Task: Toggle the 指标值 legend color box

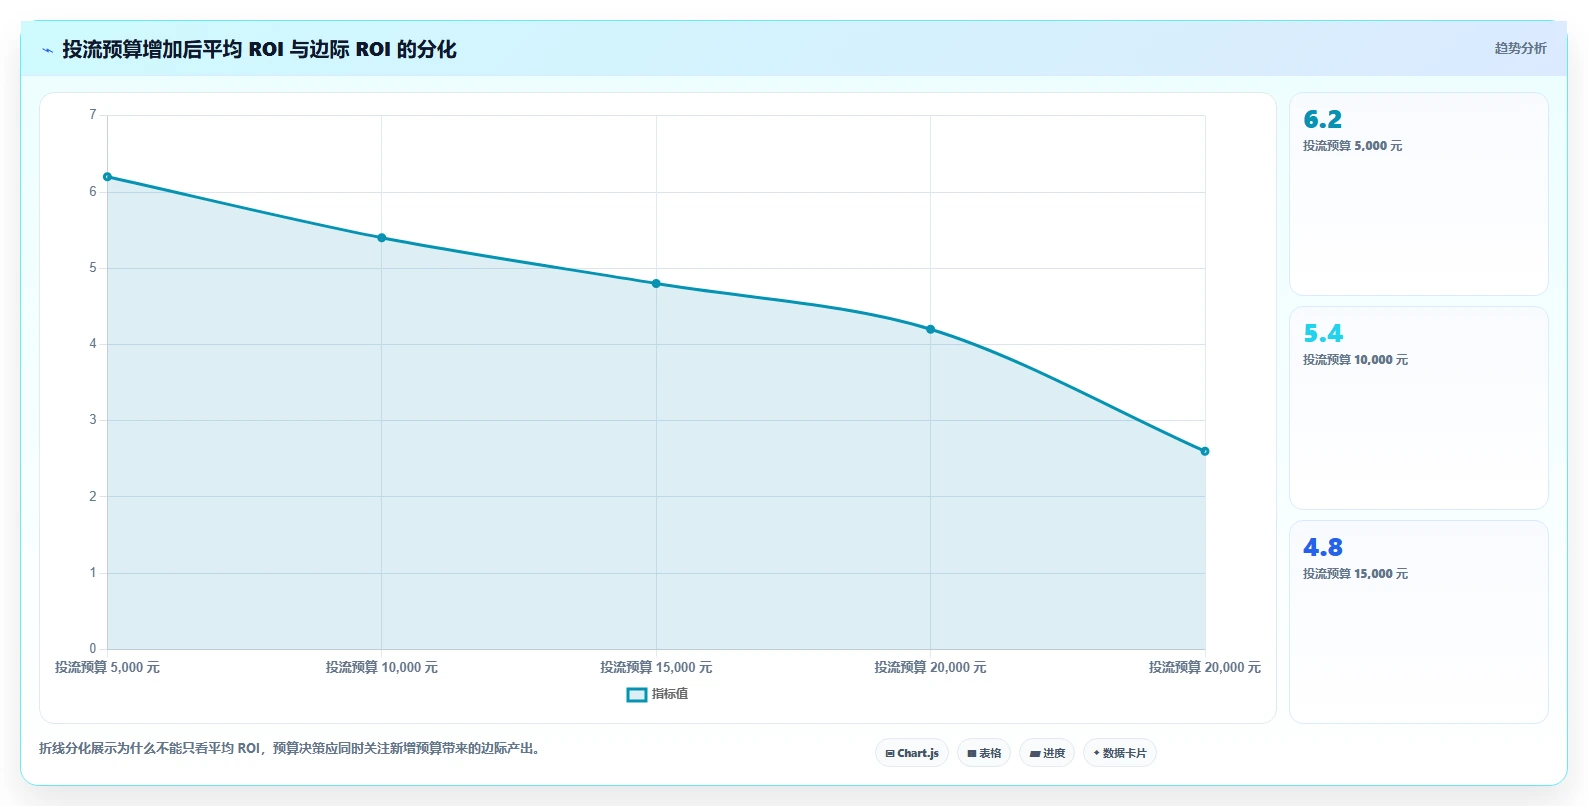Action: click(x=637, y=695)
